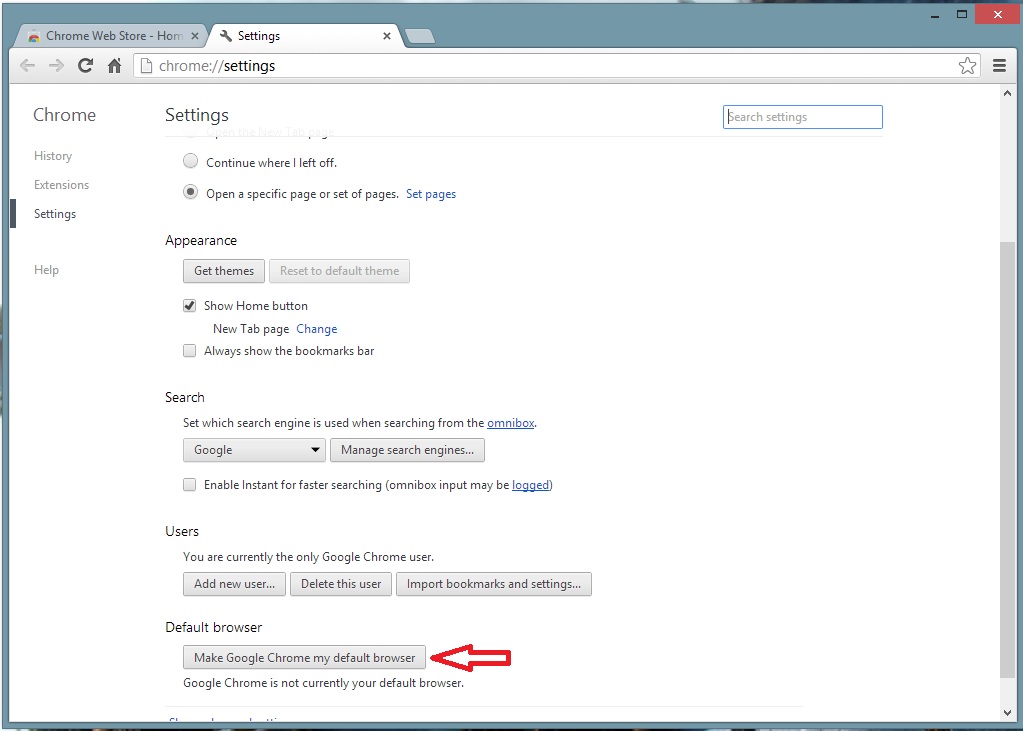
Task: Open the Set pages link
Action: 431,194
